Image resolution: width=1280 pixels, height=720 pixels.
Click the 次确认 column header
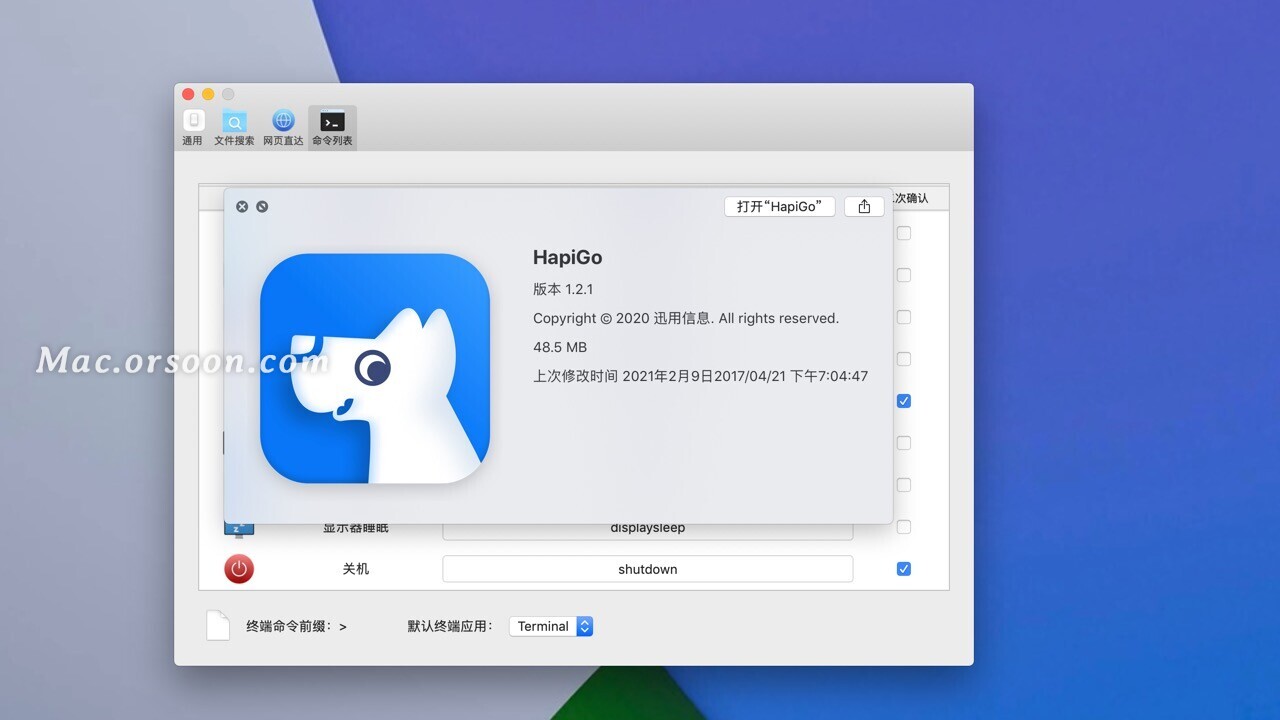[910, 198]
